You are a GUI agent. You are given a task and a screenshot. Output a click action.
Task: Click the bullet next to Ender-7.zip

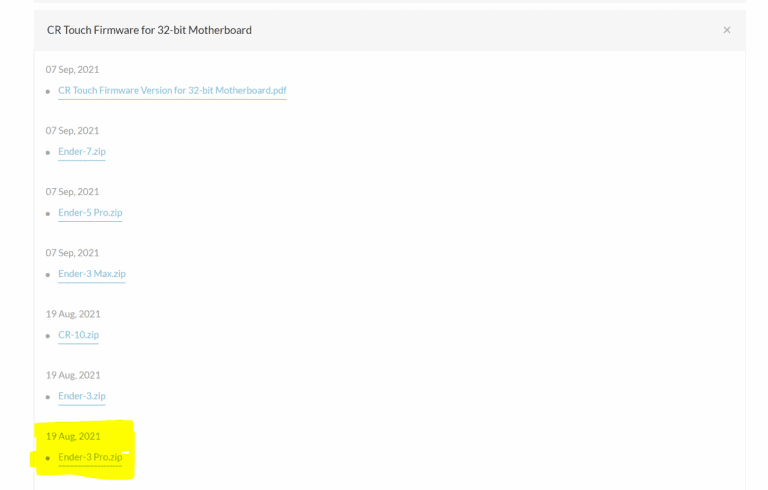tap(48, 153)
